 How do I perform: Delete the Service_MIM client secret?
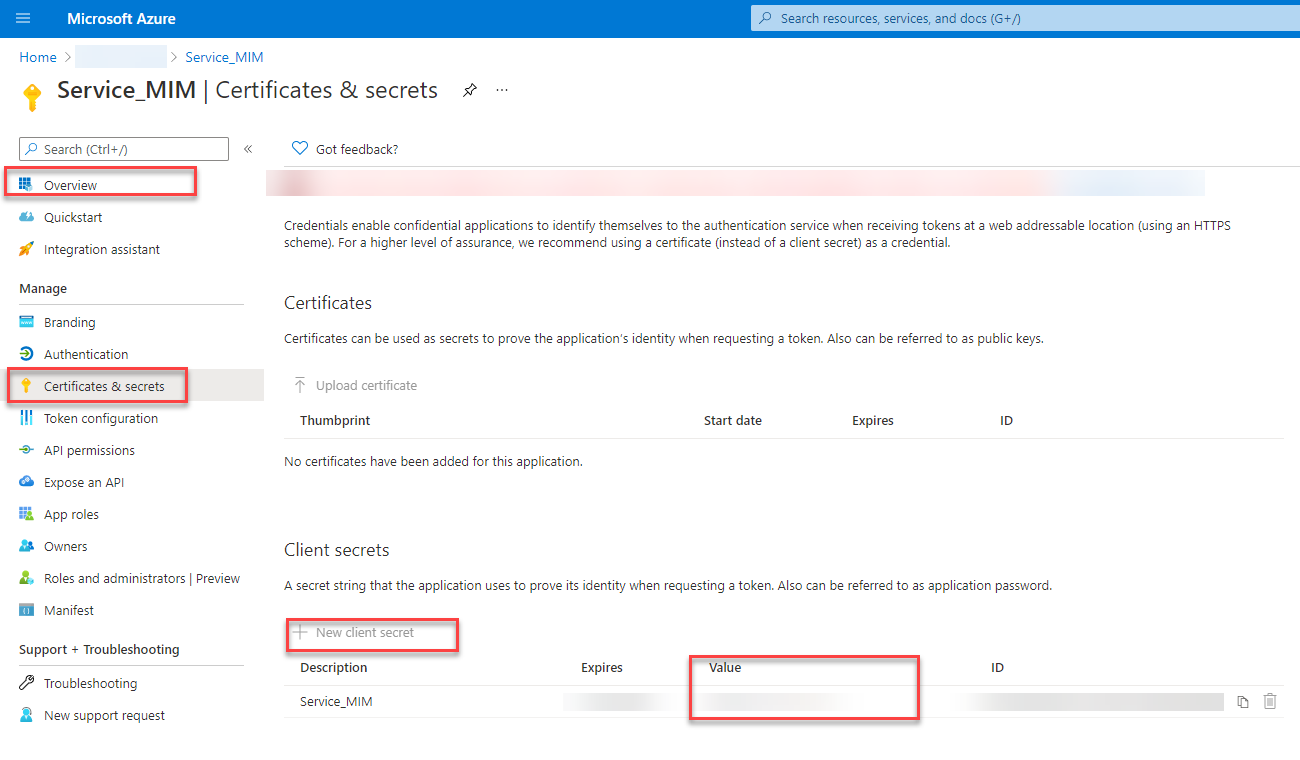tap(1270, 702)
